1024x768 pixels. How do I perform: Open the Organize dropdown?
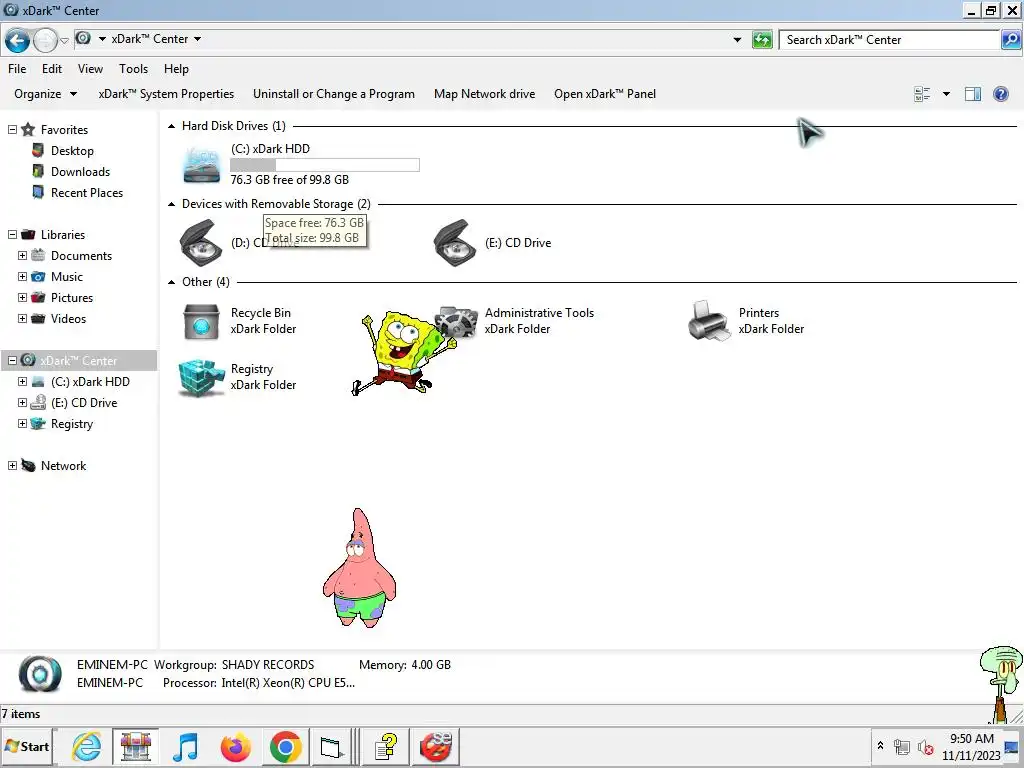(46, 94)
